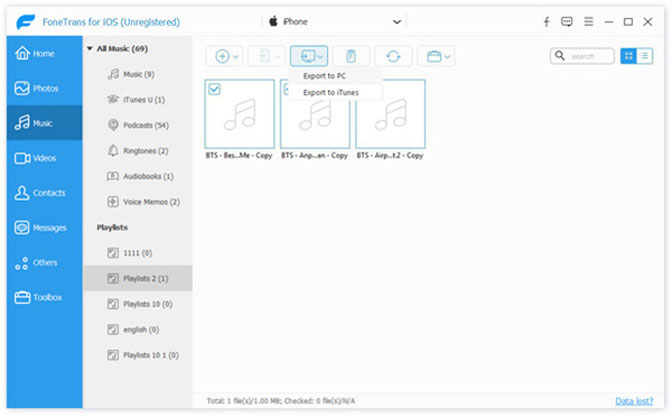Open the Videos section
672x416 pixels.
coord(44,158)
